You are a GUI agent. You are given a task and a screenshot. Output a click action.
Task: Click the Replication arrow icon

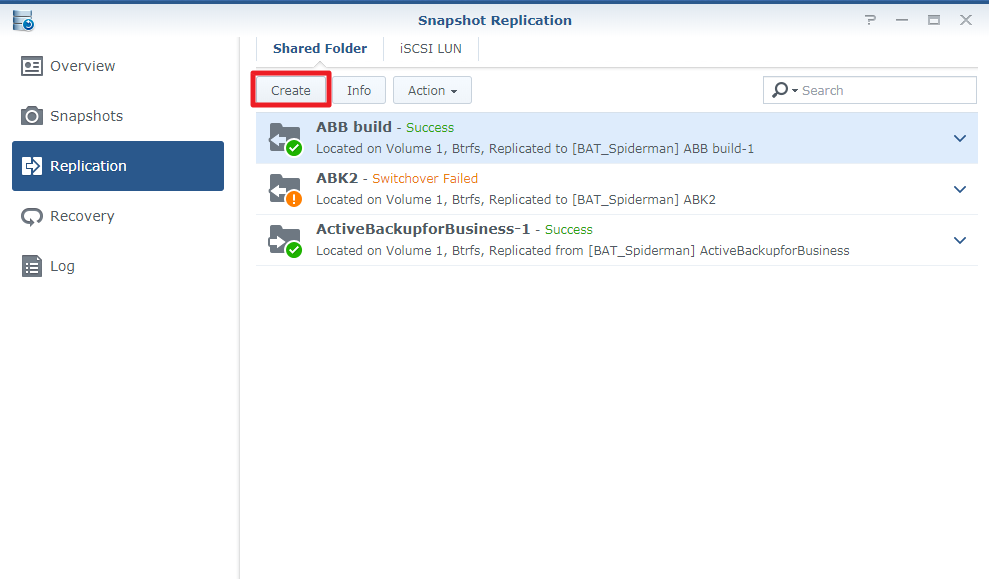point(32,166)
